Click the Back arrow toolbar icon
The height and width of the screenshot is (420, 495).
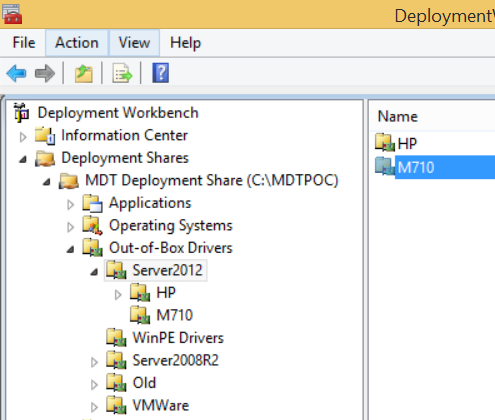[16, 73]
